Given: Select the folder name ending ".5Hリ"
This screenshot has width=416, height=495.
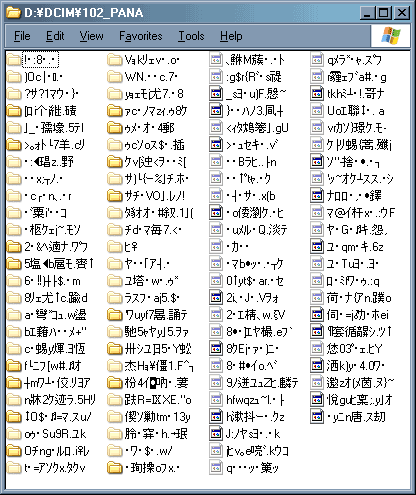Looking at the screenshot, I should tap(60, 400).
